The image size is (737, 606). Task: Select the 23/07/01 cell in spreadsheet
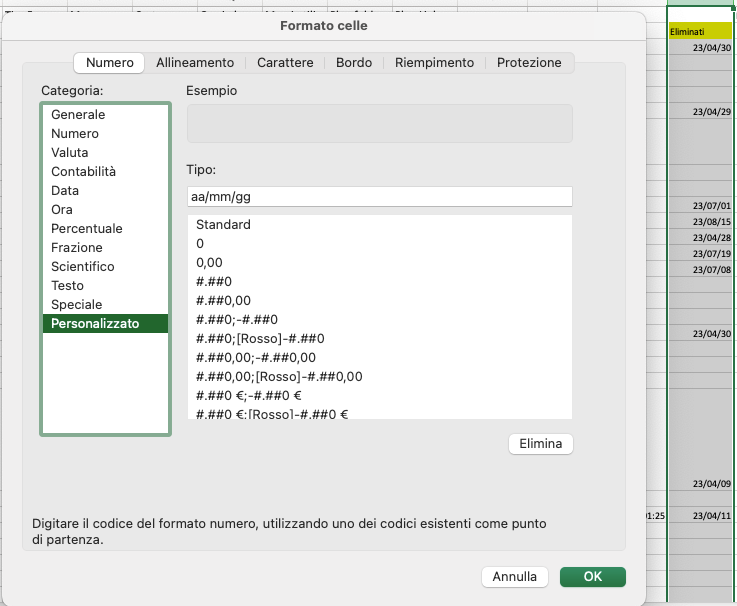pyautogui.click(x=700, y=206)
